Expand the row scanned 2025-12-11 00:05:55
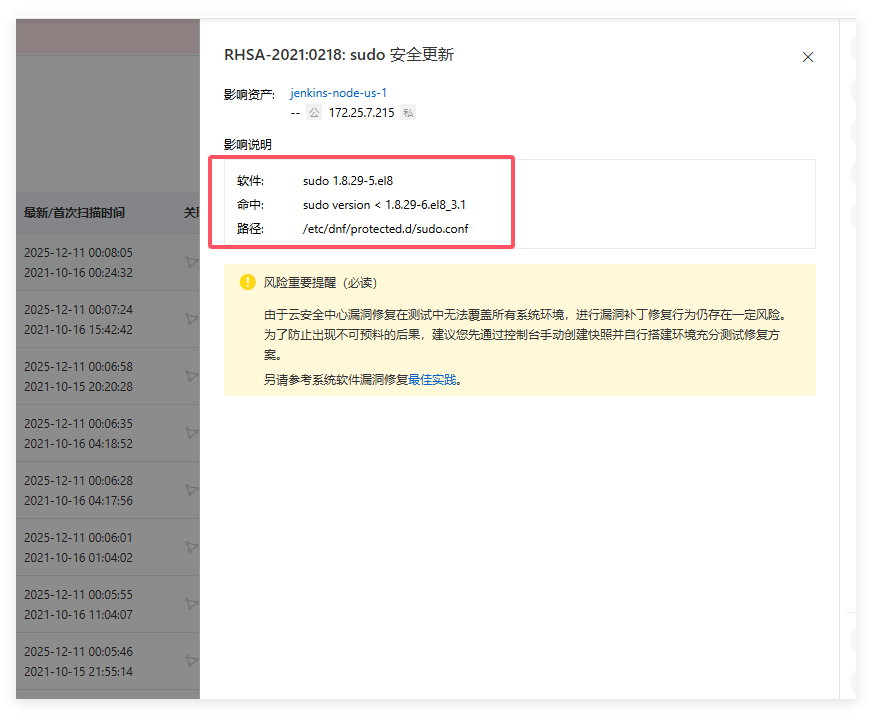872x715 pixels. [x=191, y=604]
